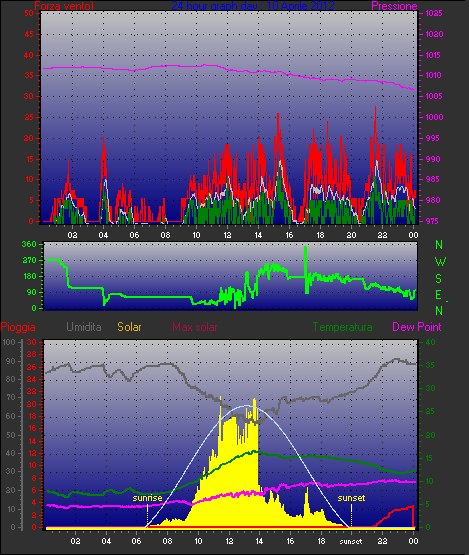Click the 24 hour graph day title
This screenshot has width=469, height=555.
(x=253, y=6)
